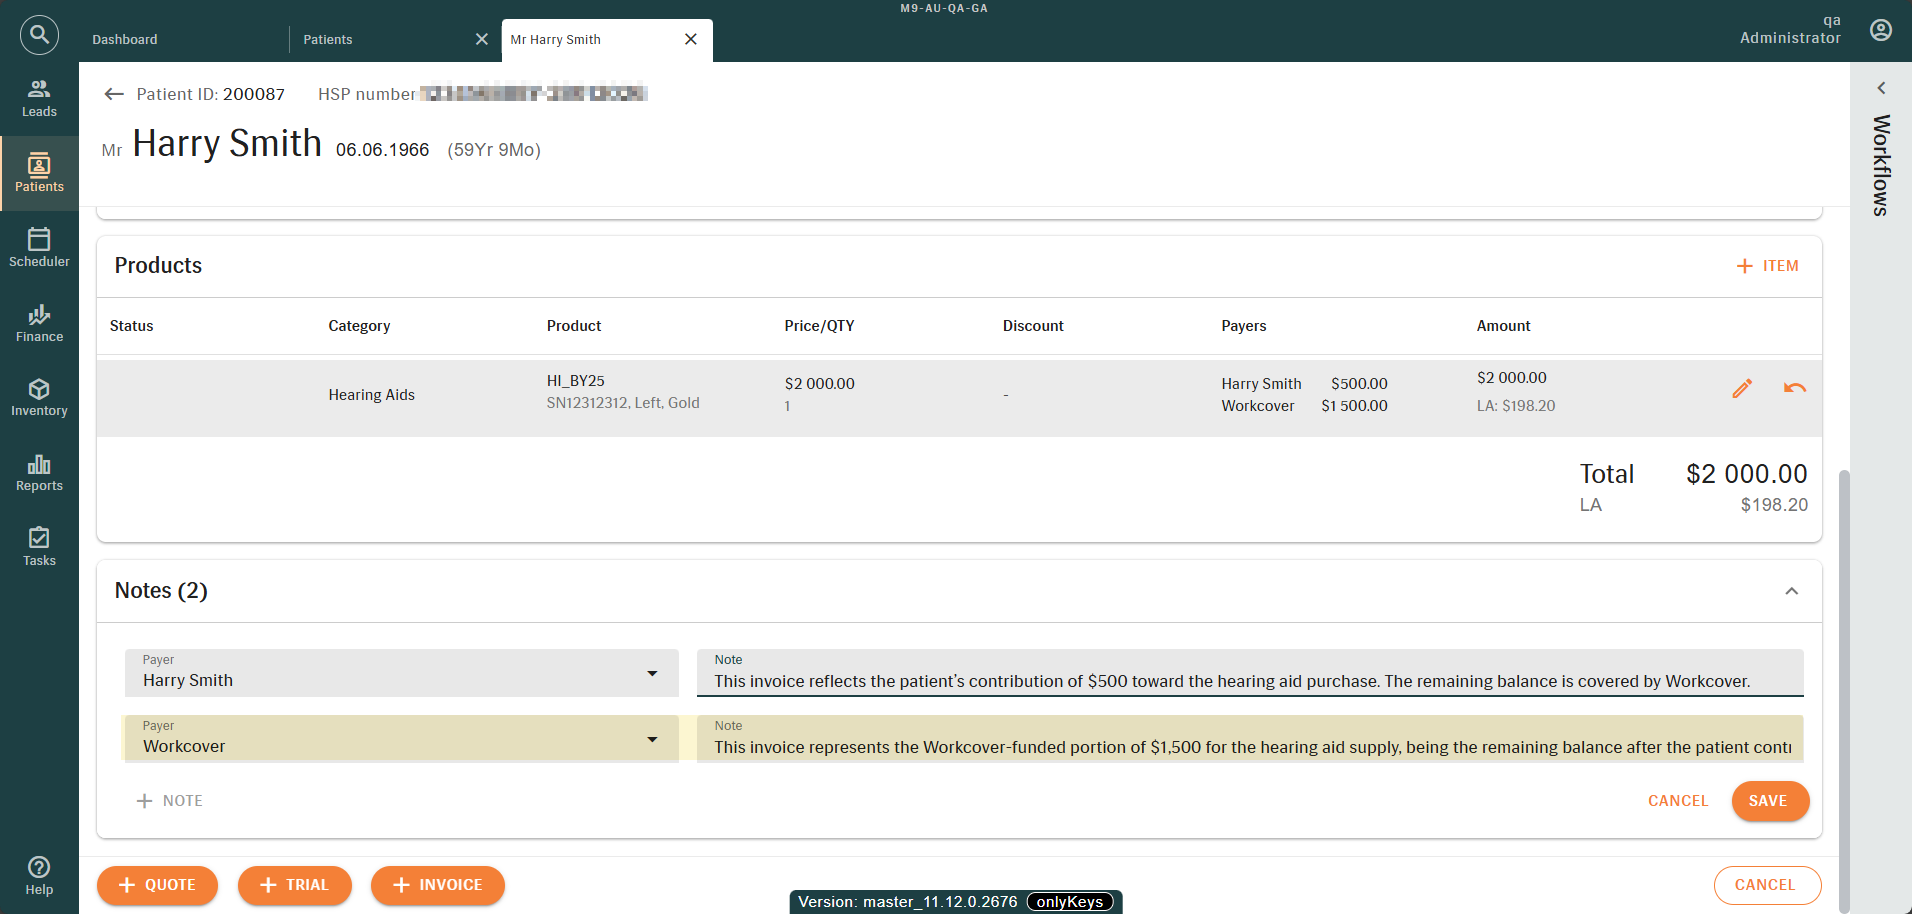Collapse the Notes section

(x=1791, y=591)
